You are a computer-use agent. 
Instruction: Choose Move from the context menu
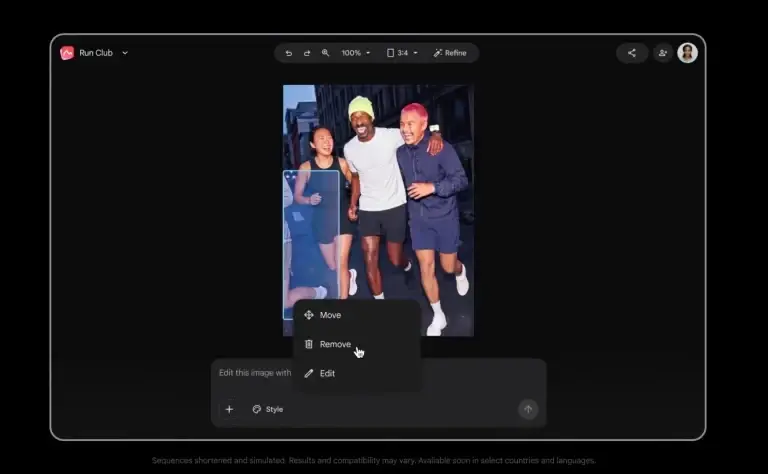[x=358, y=315]
